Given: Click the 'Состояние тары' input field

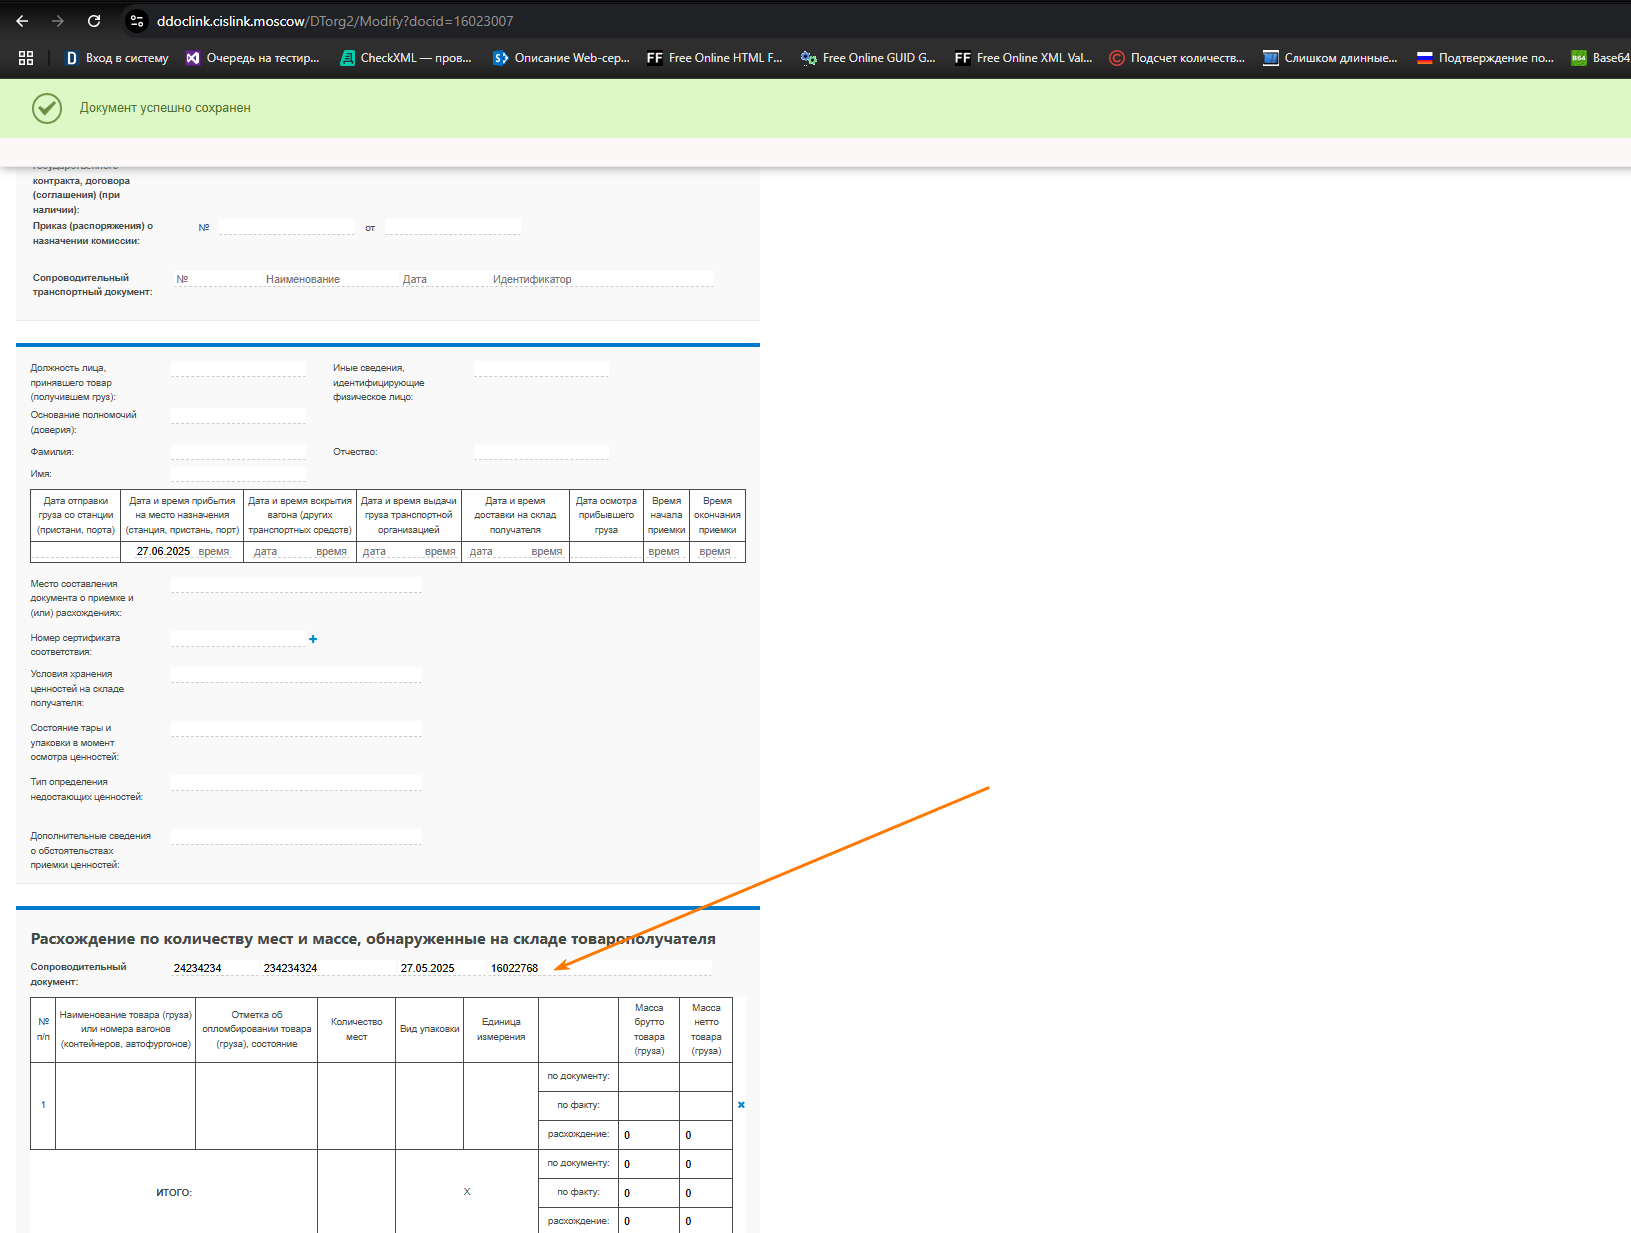Looking at the screenshot, I should pyautogui.click(x=296, y=728).
